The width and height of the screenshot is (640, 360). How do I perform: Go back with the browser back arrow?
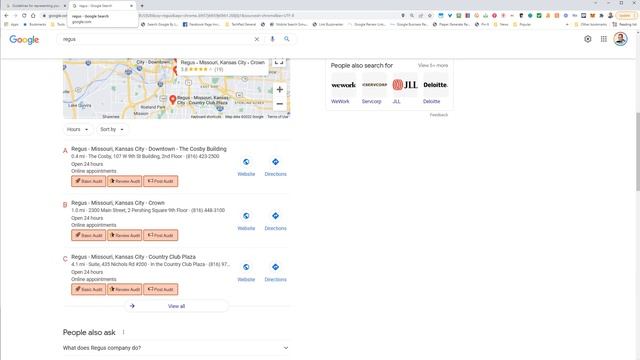[6, 16]
